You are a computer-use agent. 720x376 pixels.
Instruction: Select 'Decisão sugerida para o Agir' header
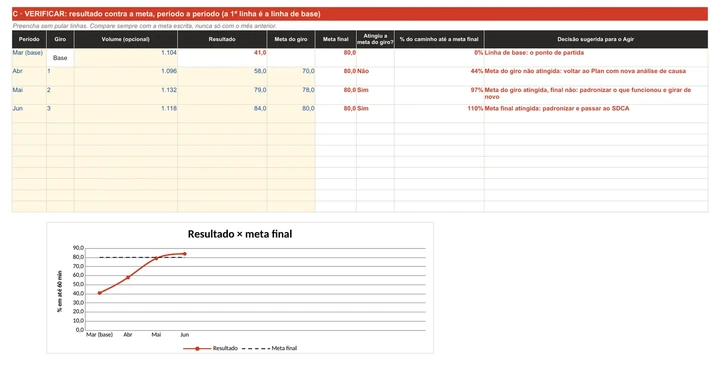(x=596, y=39)
